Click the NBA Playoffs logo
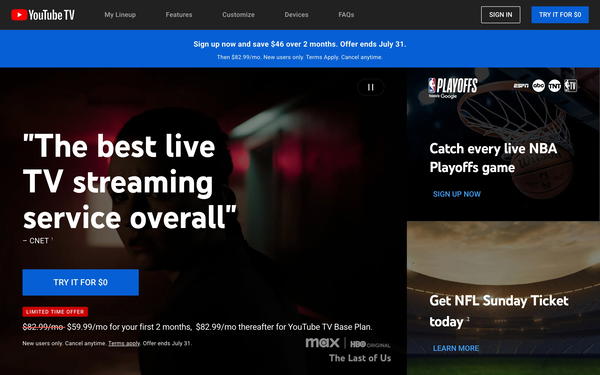Screen dimensions: 600x375 click(453, 88)
